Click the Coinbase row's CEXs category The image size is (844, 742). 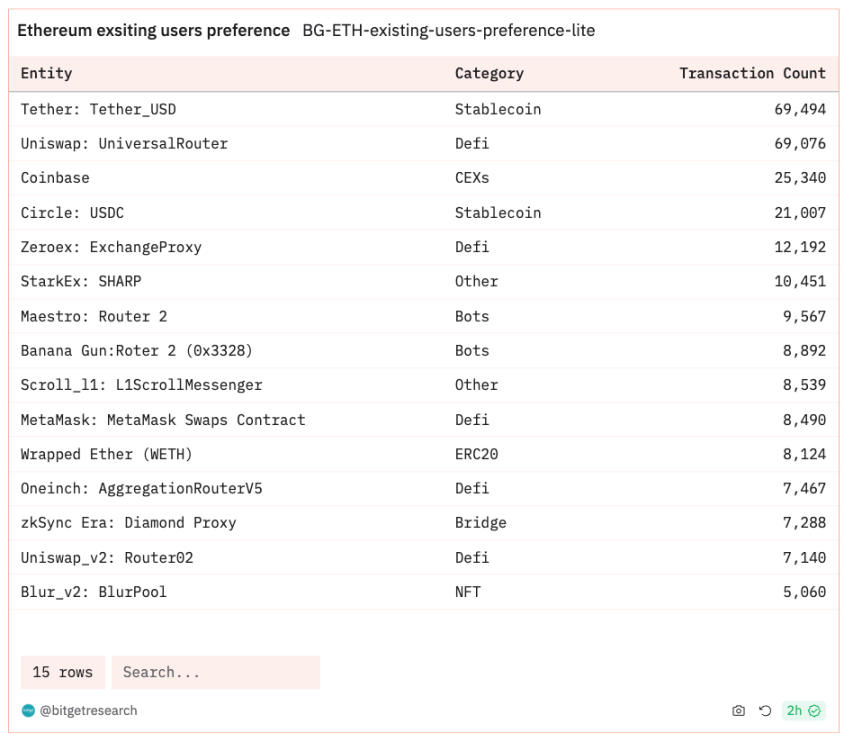(x=472, y=178)
